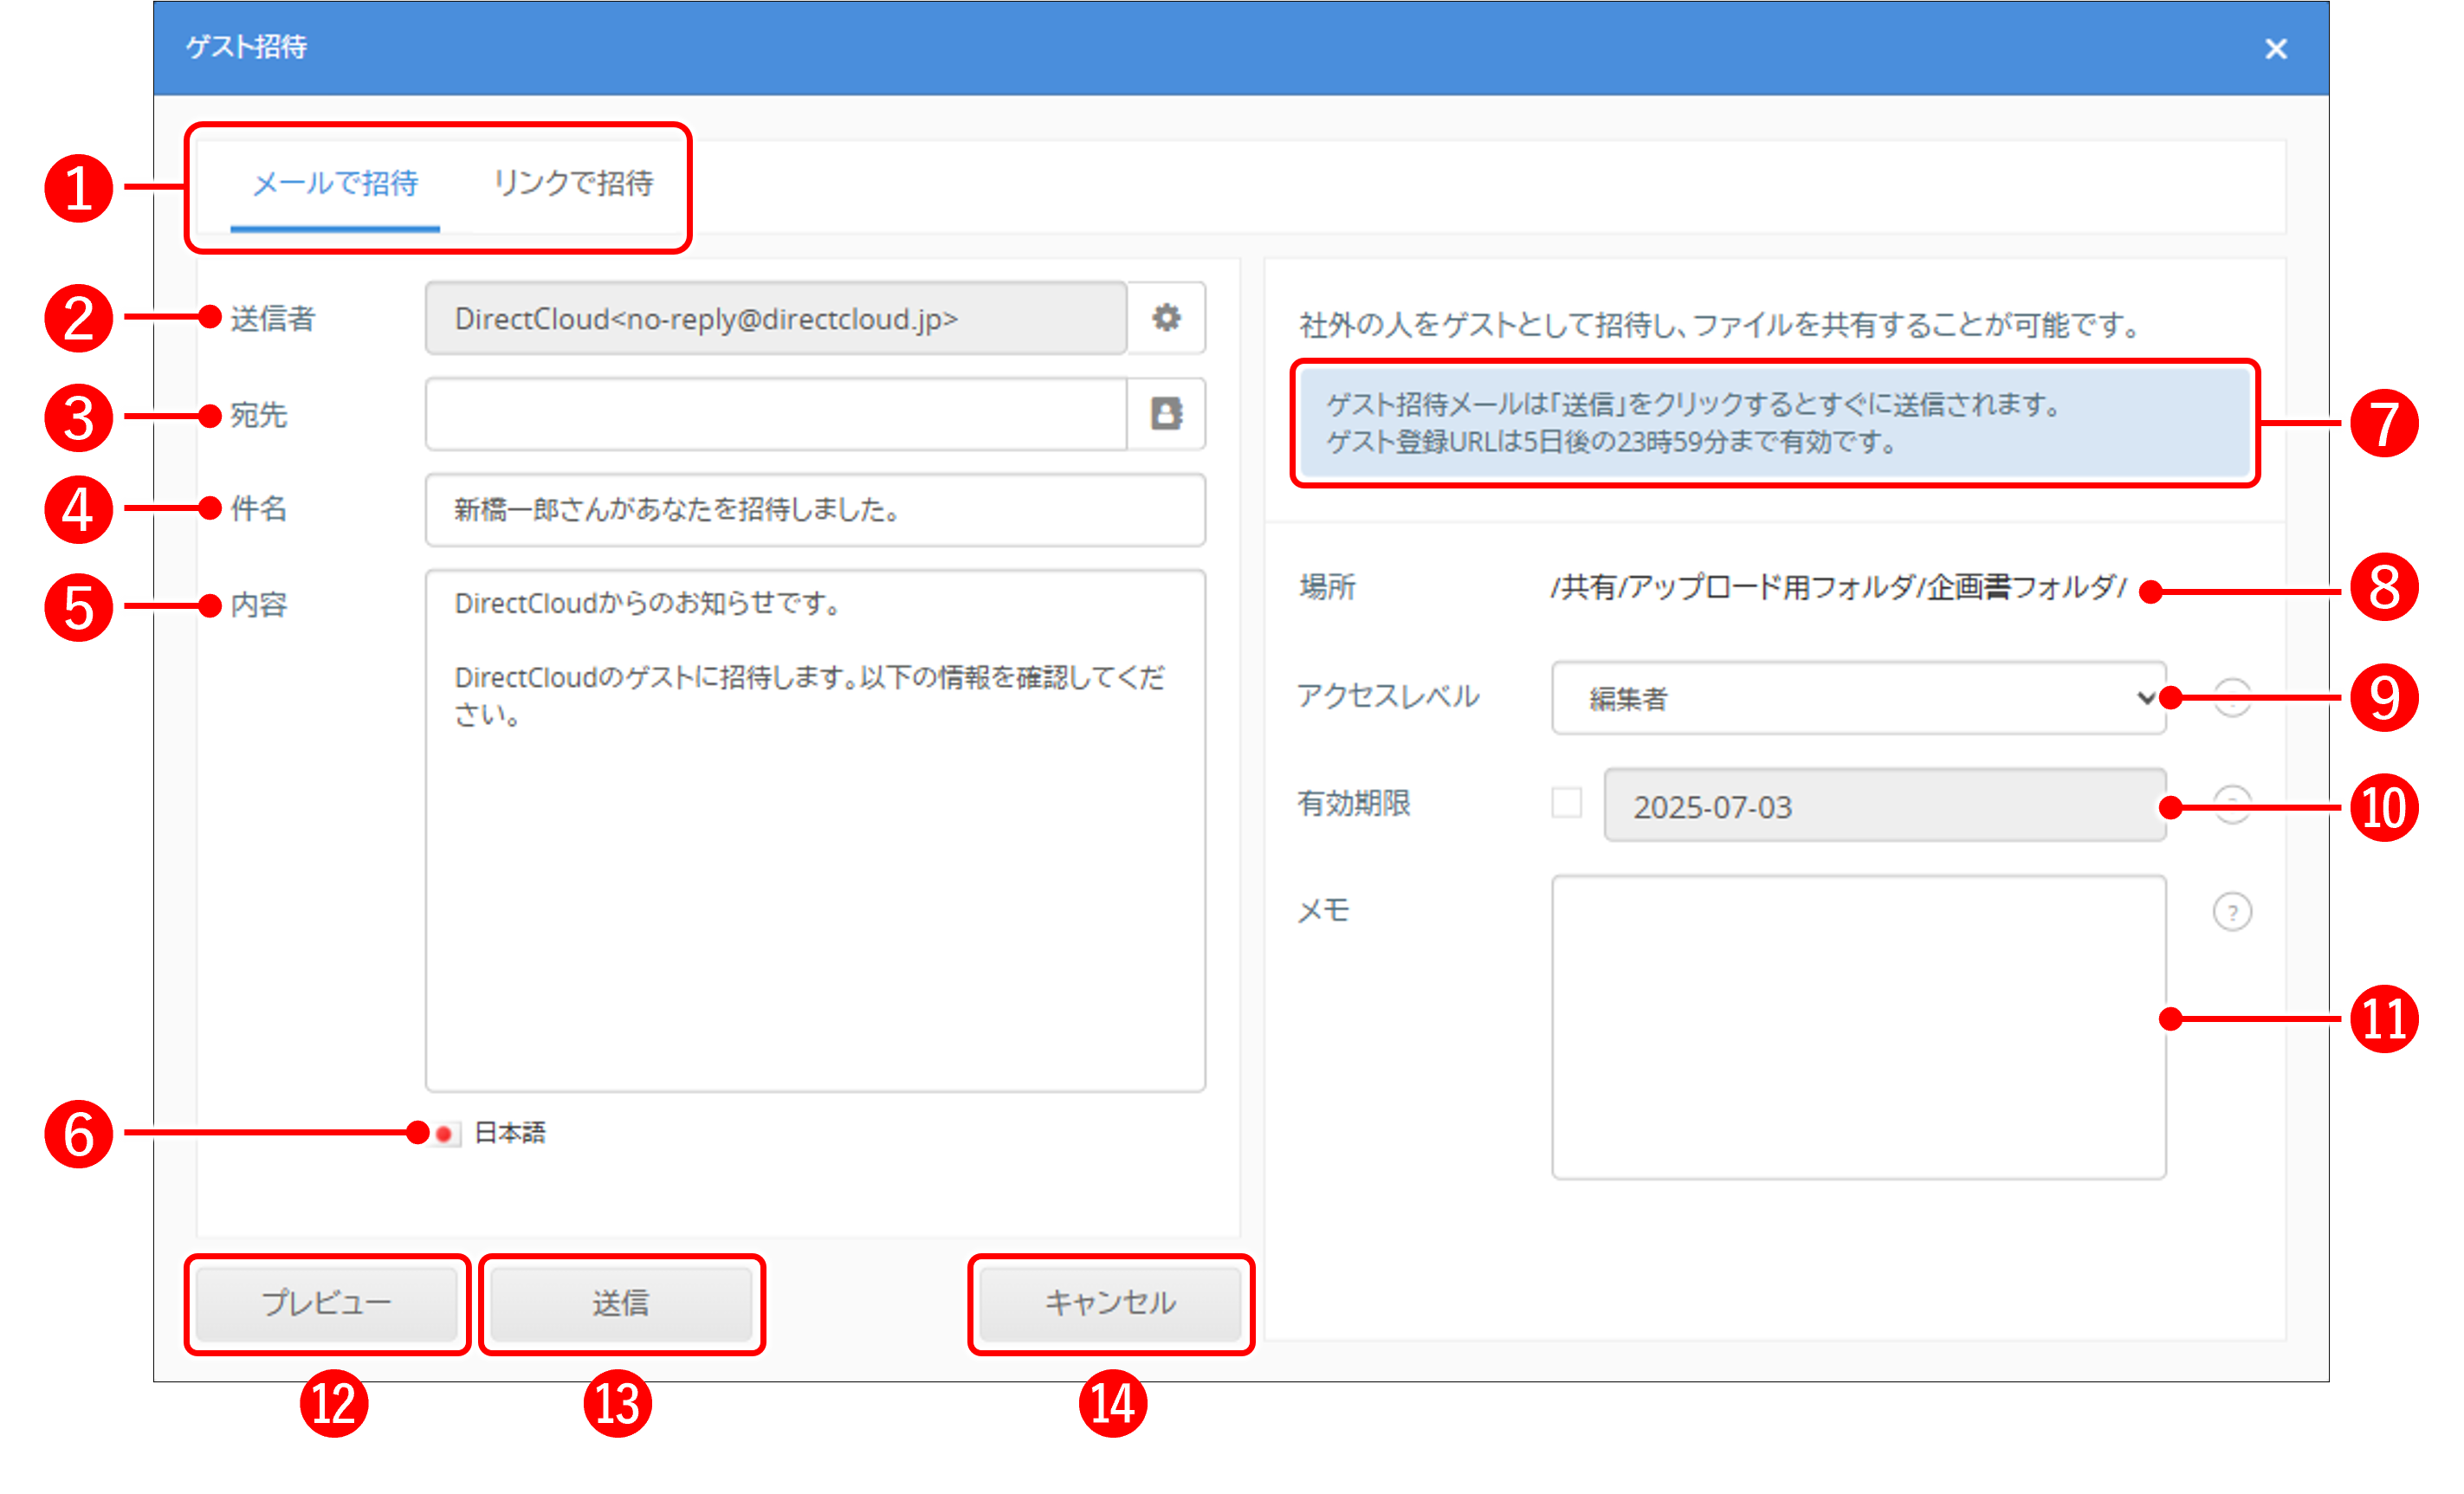The height and width of the screenshot is (1494, 2464).
Task: Open the address book icon beside 宛先 field
Action: [1167, 414]
